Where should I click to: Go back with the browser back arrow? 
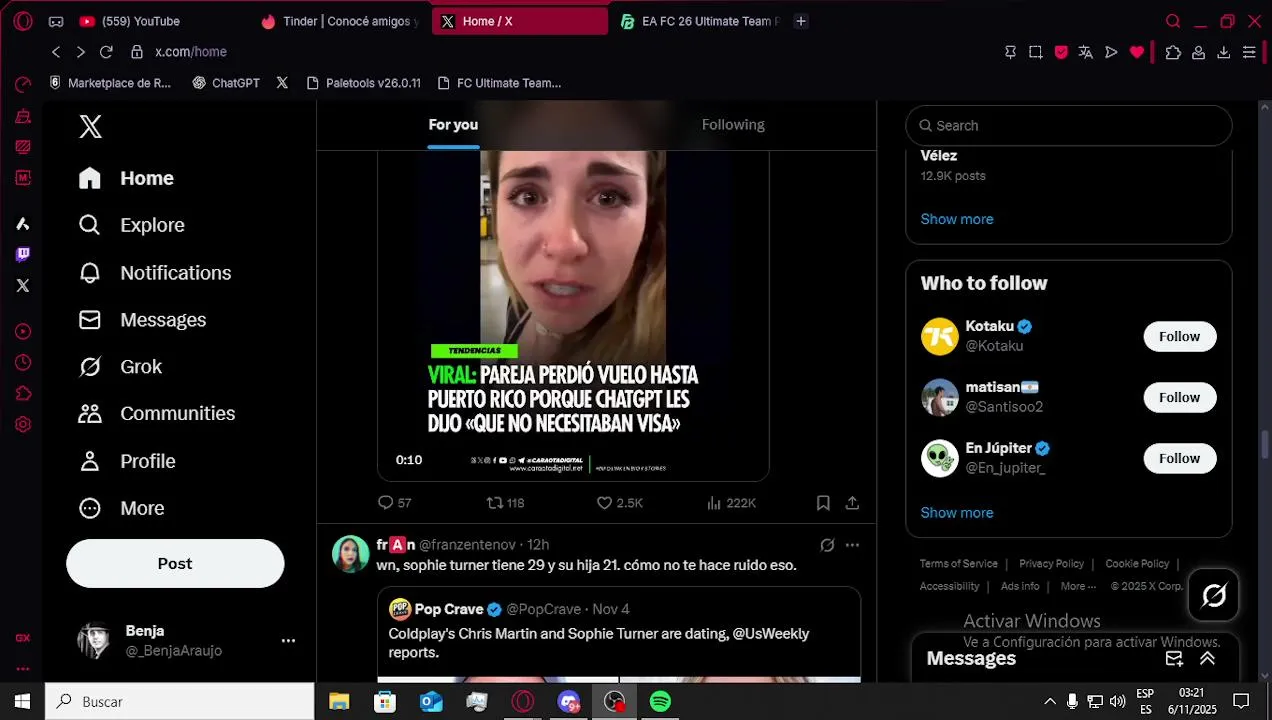(x=56, y=52)
